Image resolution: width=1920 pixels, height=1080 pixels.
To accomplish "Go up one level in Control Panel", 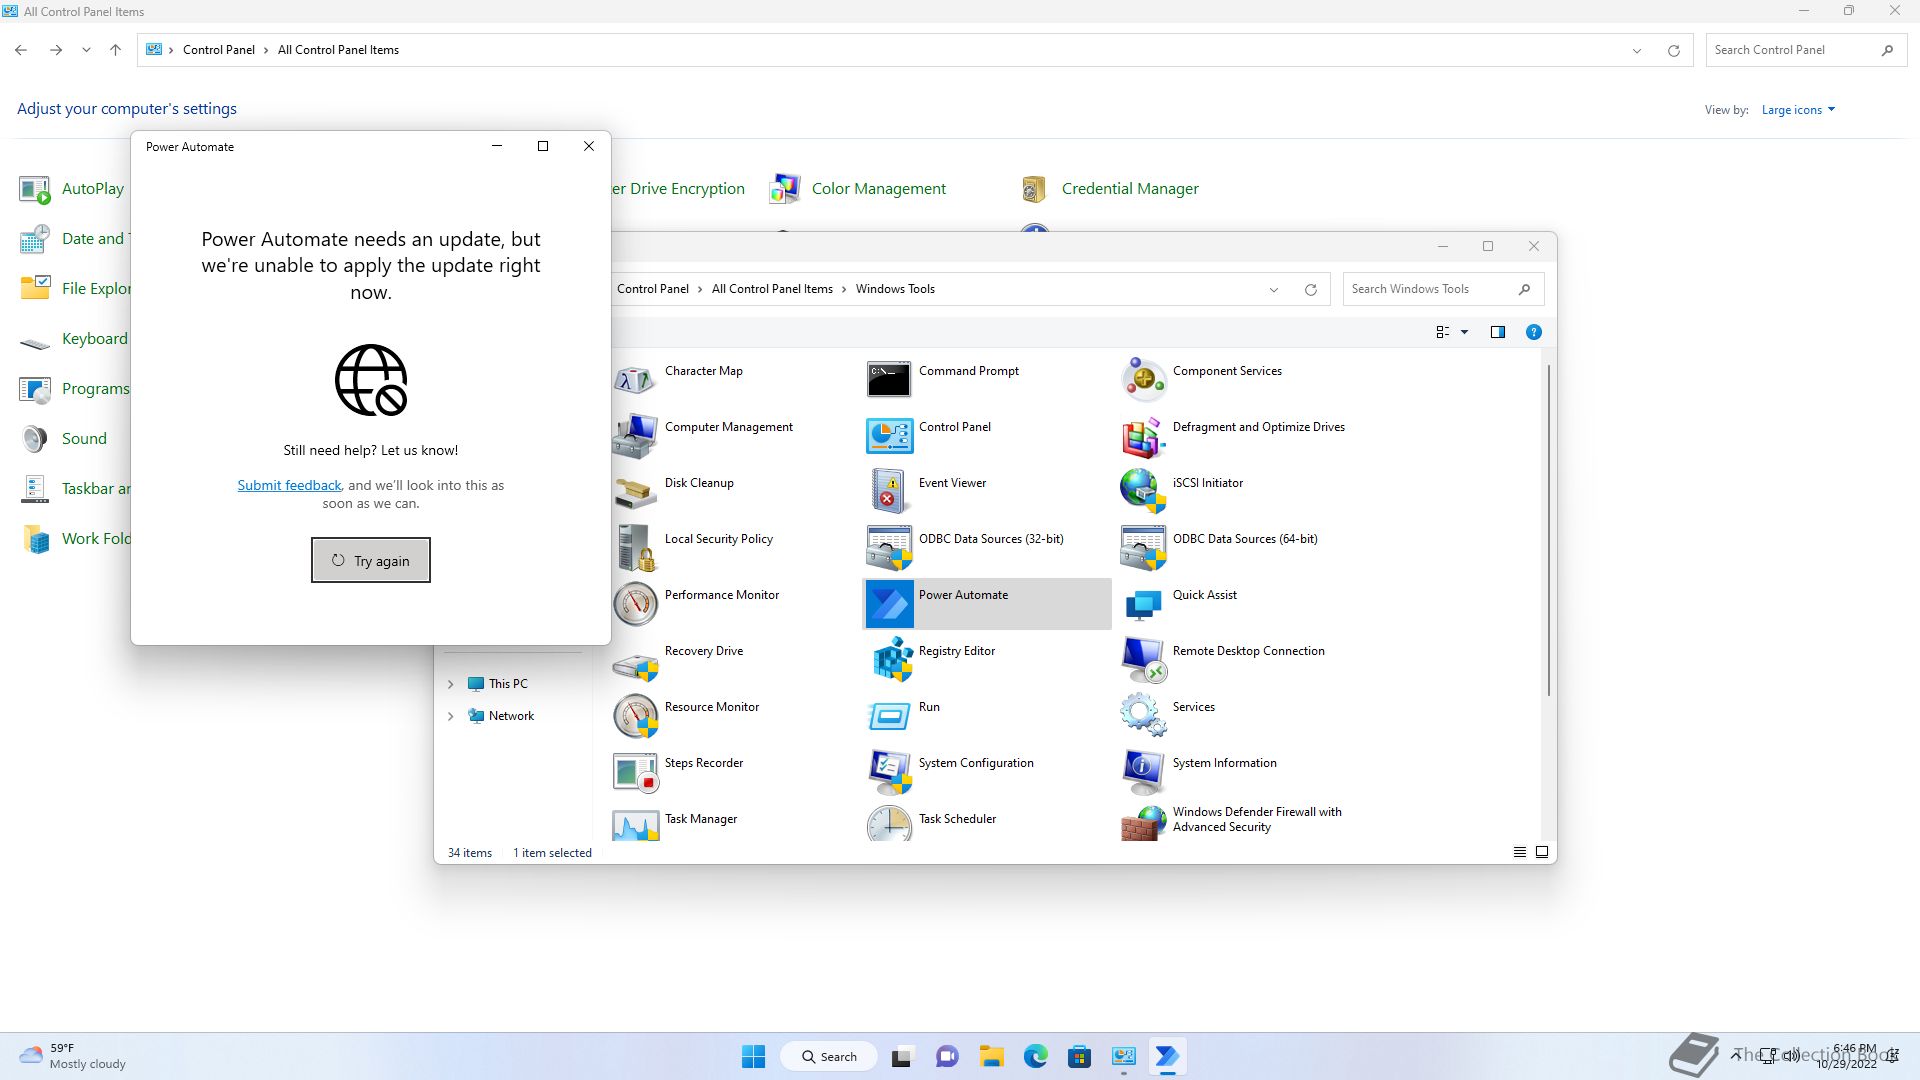I will coord(115,50).
